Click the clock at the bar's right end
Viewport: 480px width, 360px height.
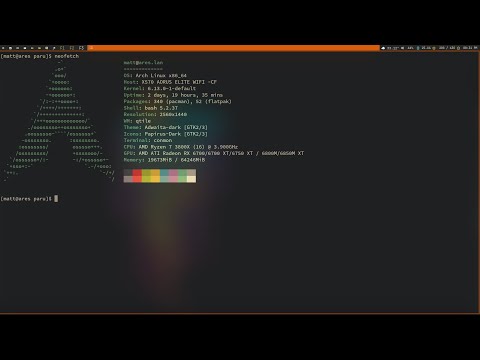click(470, 48)
